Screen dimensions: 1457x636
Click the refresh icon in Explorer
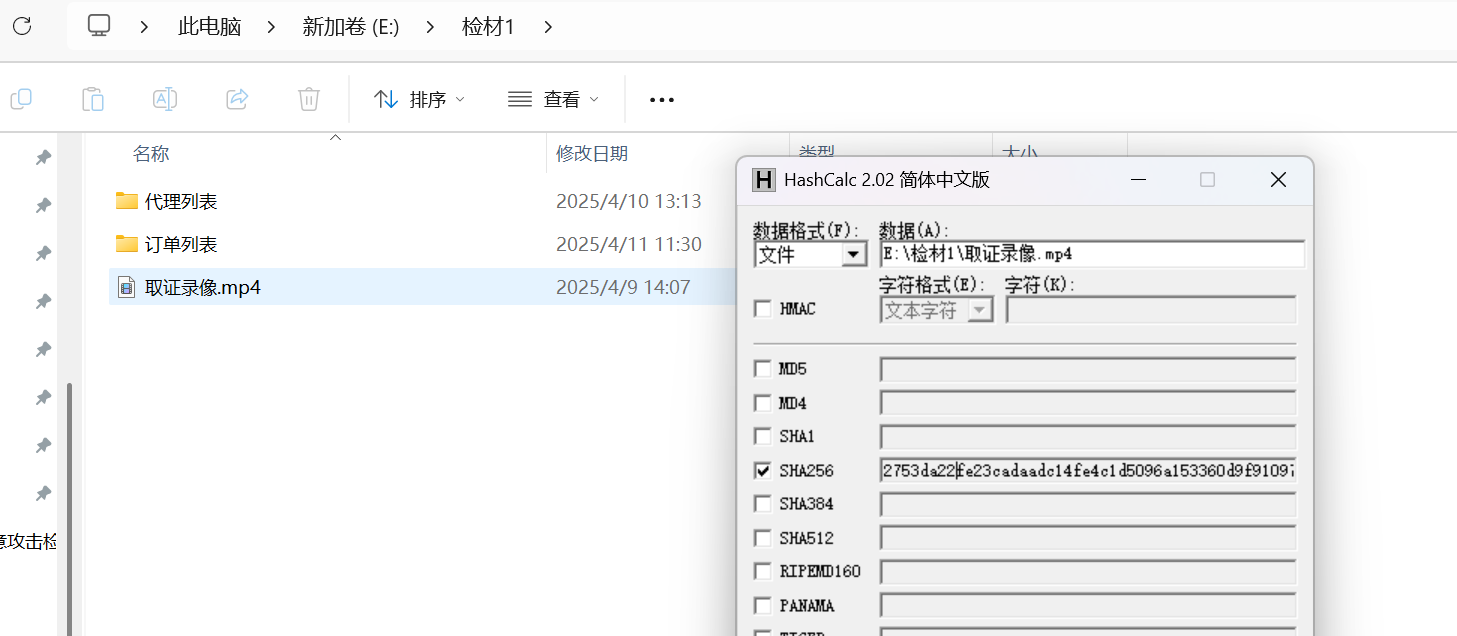coord(22,26)
